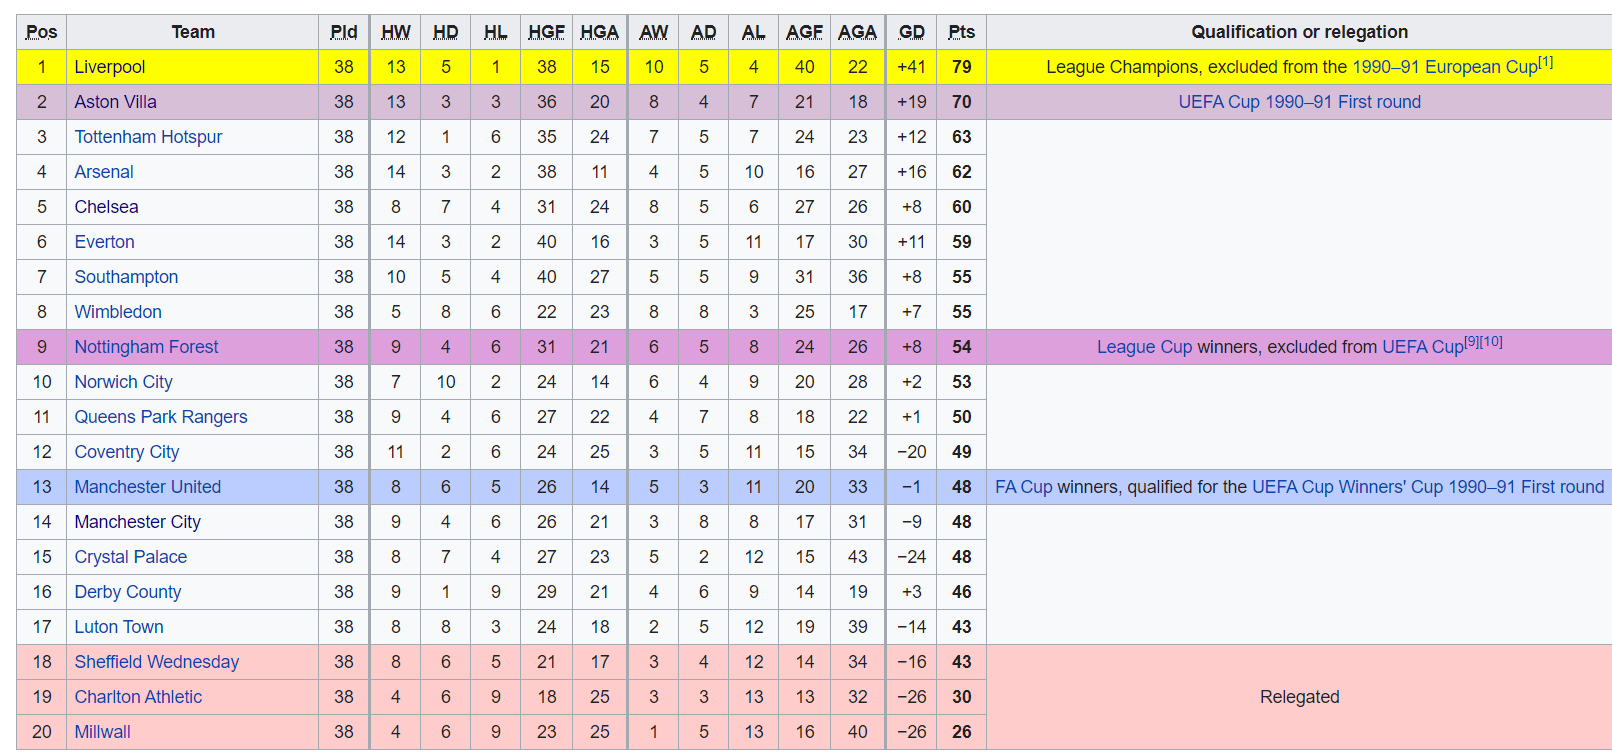This screenshot has height=753, width=1612.
Task: Open the Arsenal team page link
Action: pyautogui.click(x=104, y=172)
